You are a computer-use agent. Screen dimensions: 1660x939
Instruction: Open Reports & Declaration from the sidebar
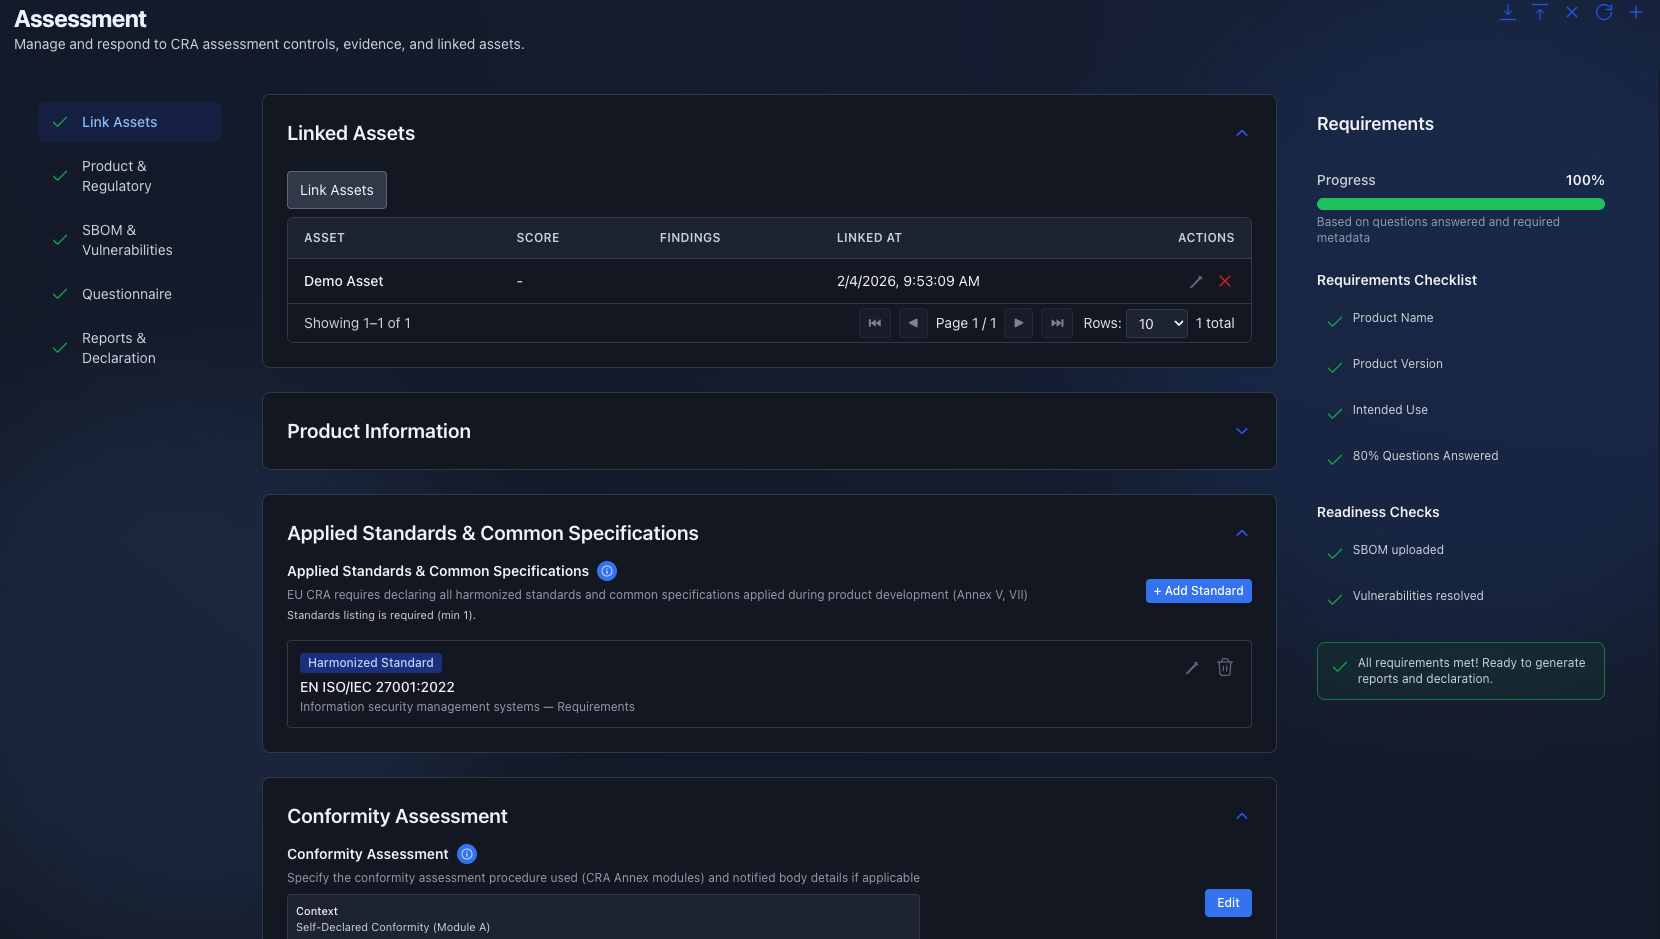(118, 347)
